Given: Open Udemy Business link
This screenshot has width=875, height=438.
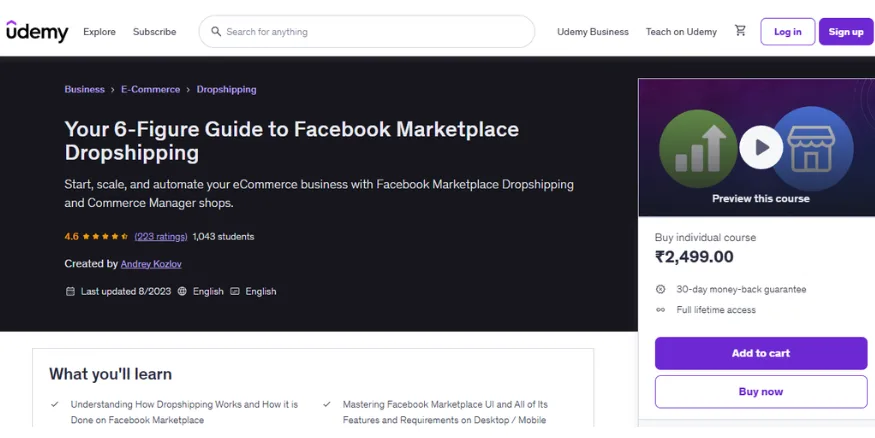Looking at the screenshot, I should tap(593, 32).
